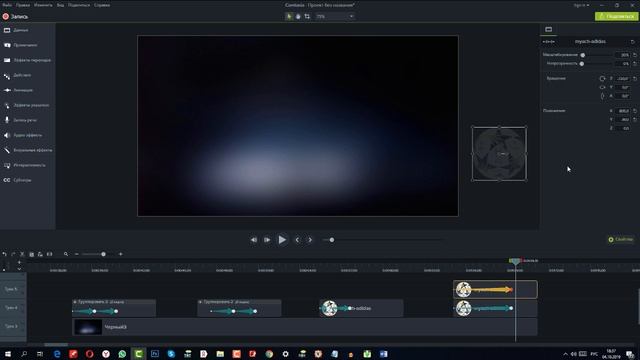Select the canvas Crop tool
The height and width of the screenshot is (360, 640).
point(307,16)
